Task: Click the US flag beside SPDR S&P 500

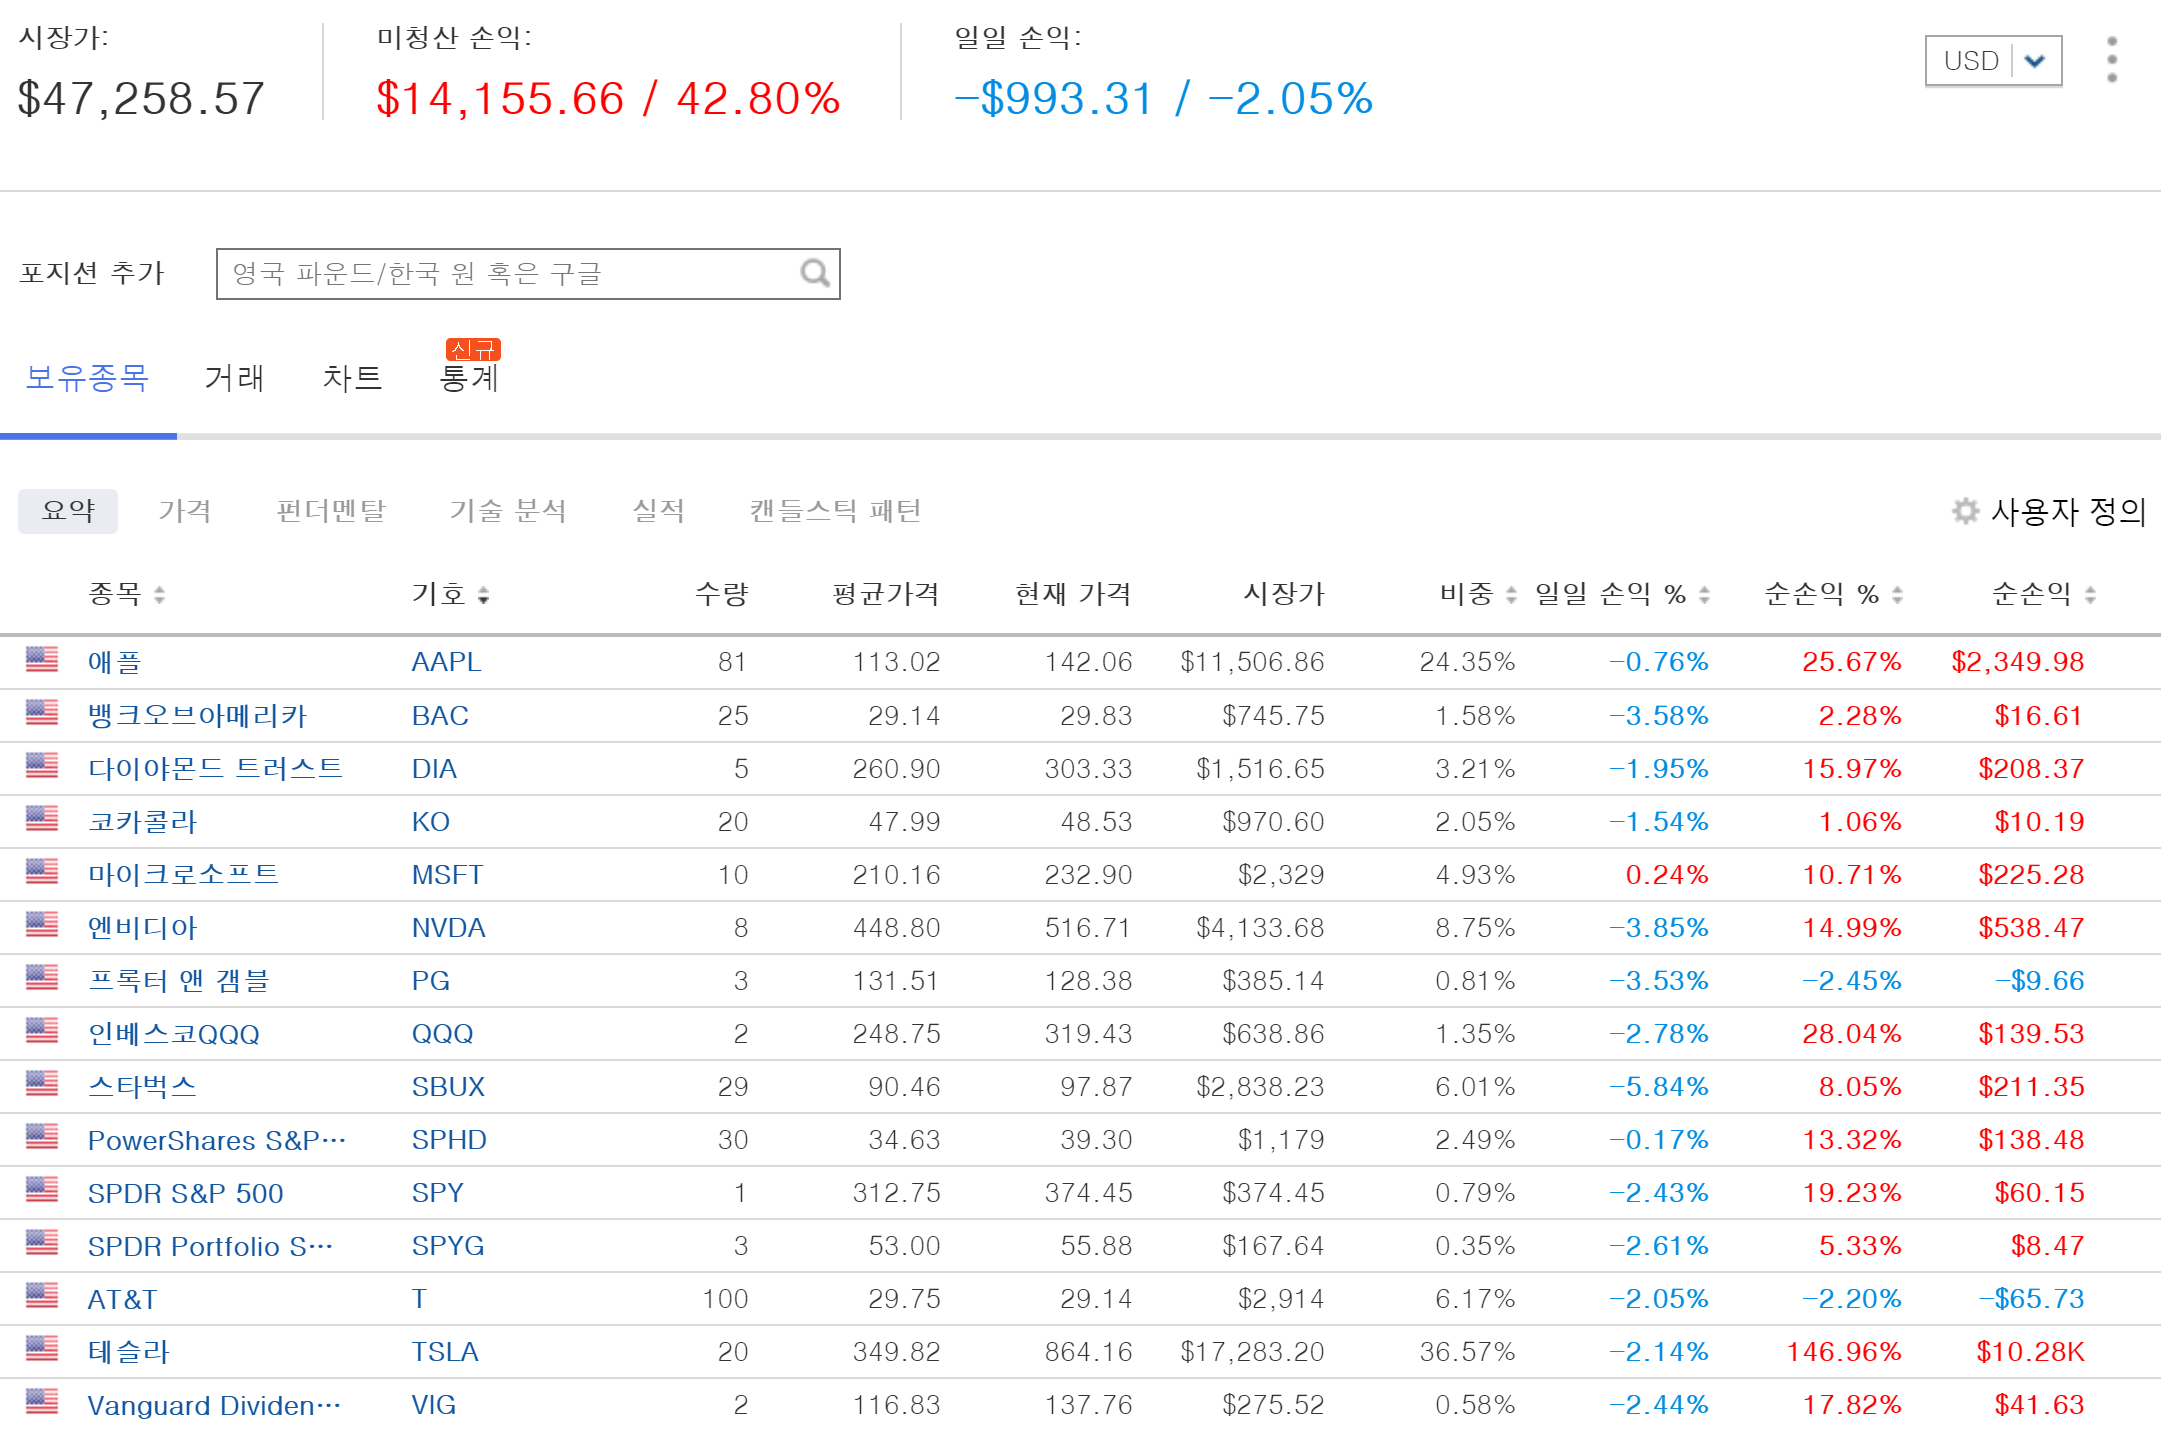Action: (x=42, y=1190)
